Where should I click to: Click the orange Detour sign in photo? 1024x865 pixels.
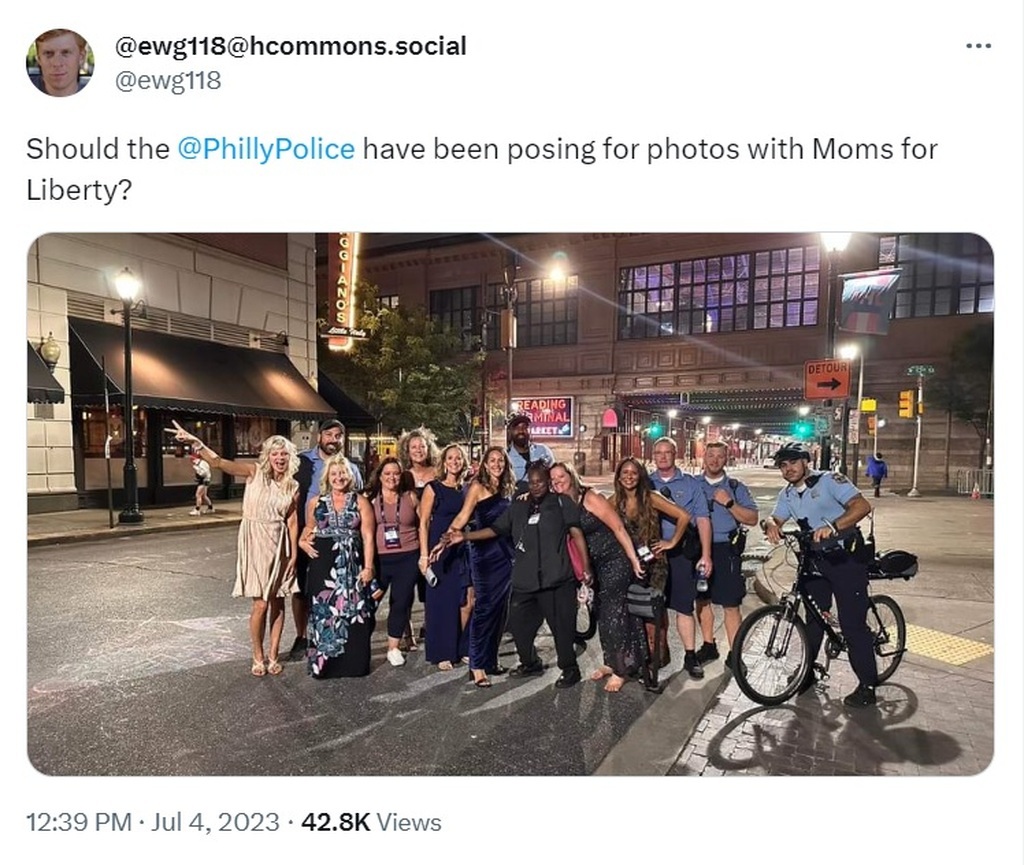pyautogui.click(x=827, y=379)
